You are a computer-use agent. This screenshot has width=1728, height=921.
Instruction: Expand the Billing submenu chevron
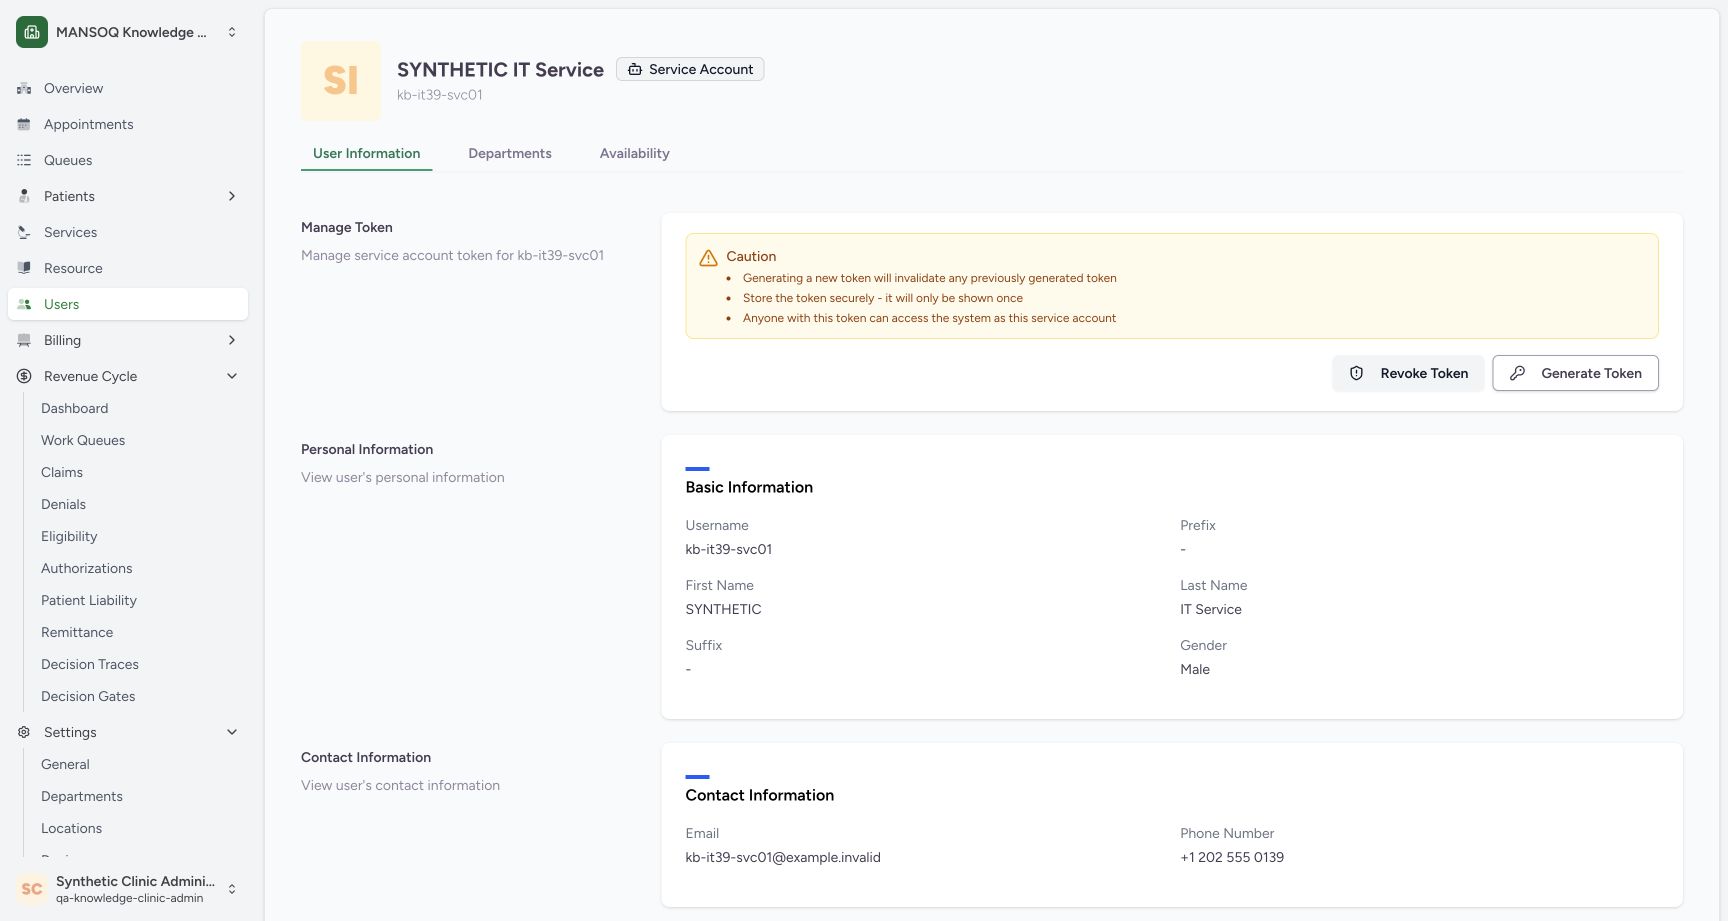232,340
